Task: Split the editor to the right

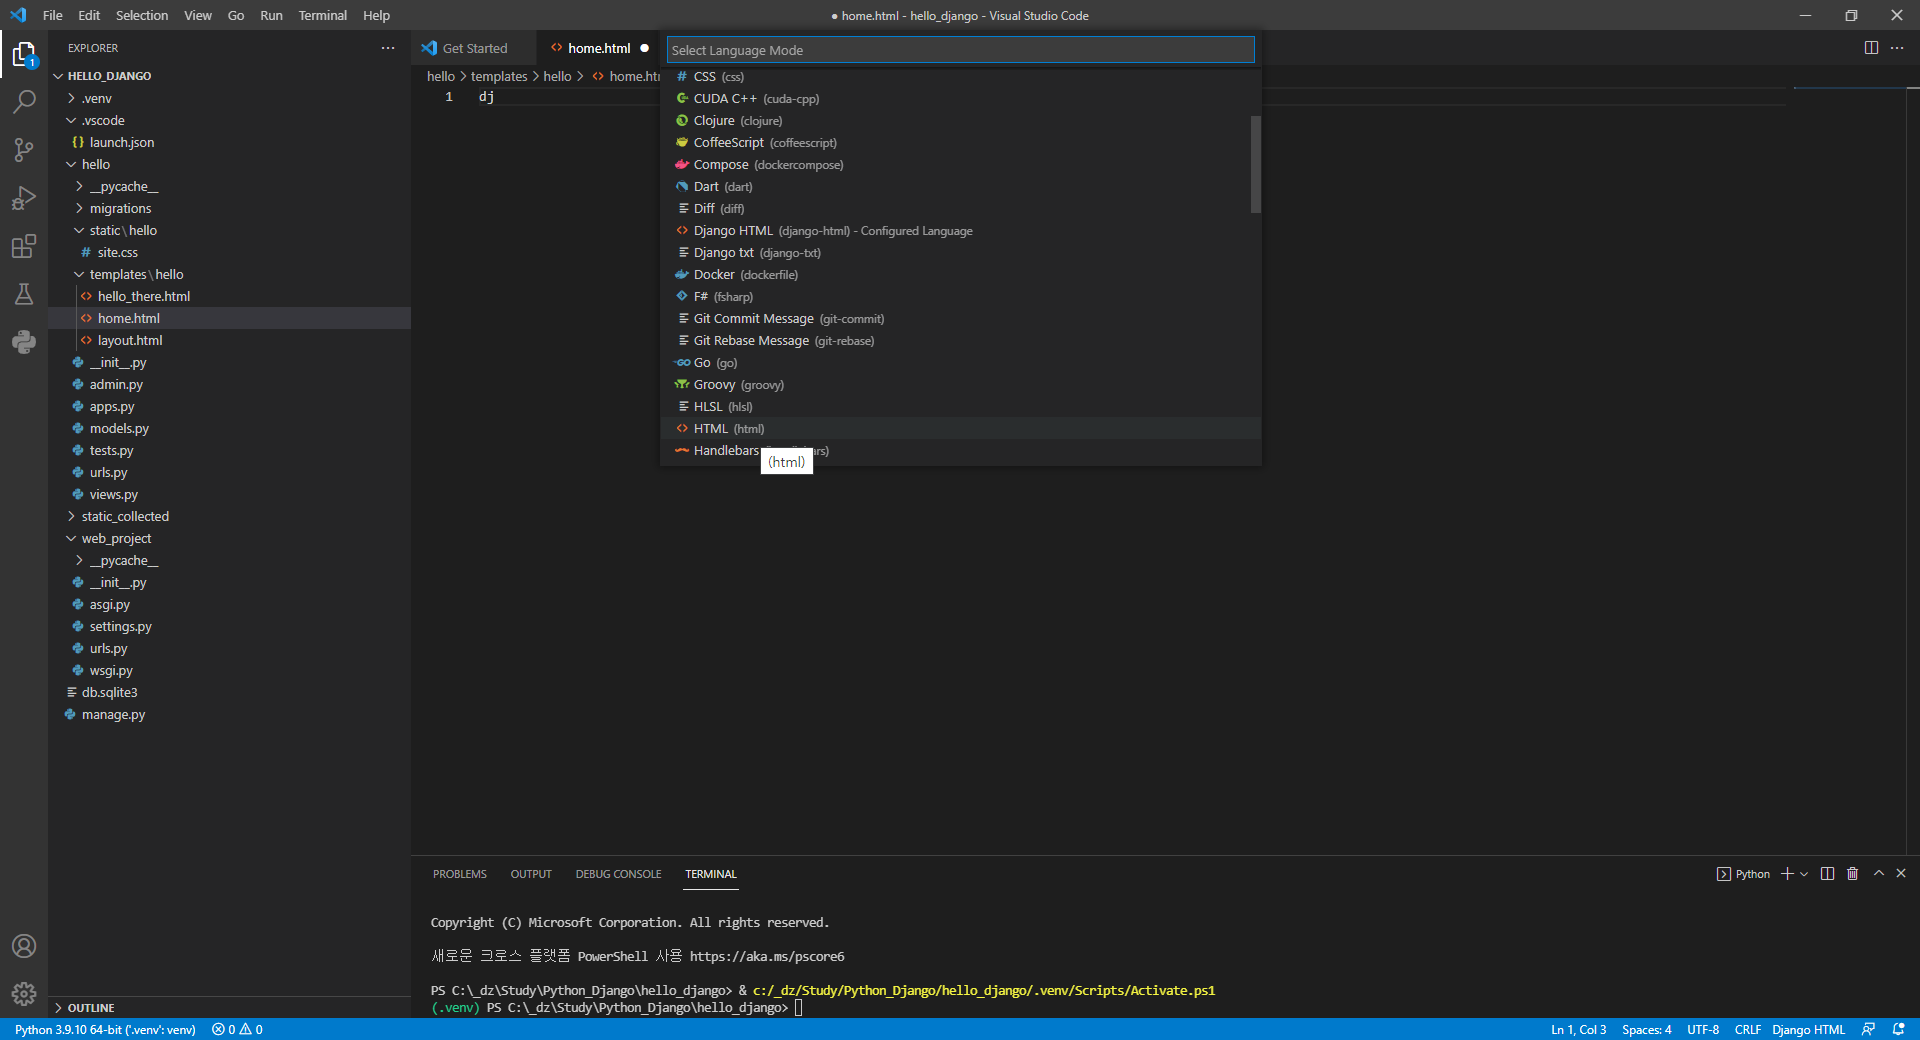Action: (x=1871, y=48)
